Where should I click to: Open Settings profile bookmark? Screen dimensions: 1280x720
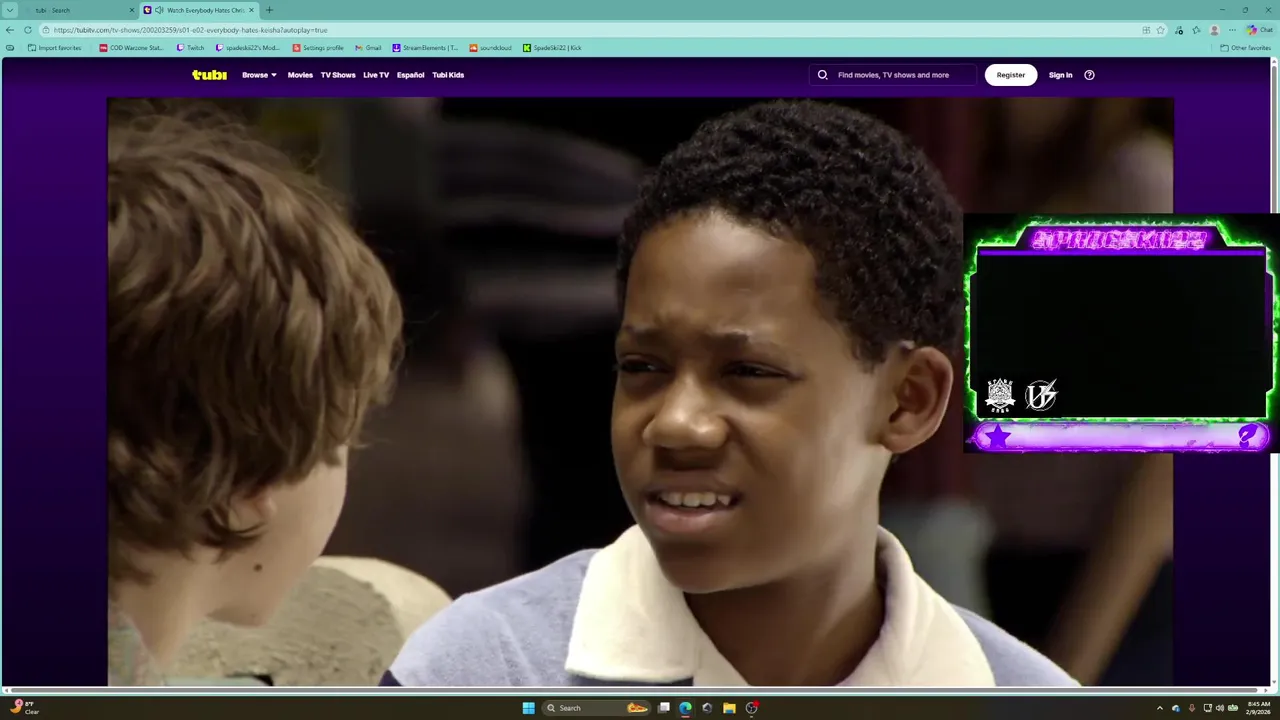point(318,48)
